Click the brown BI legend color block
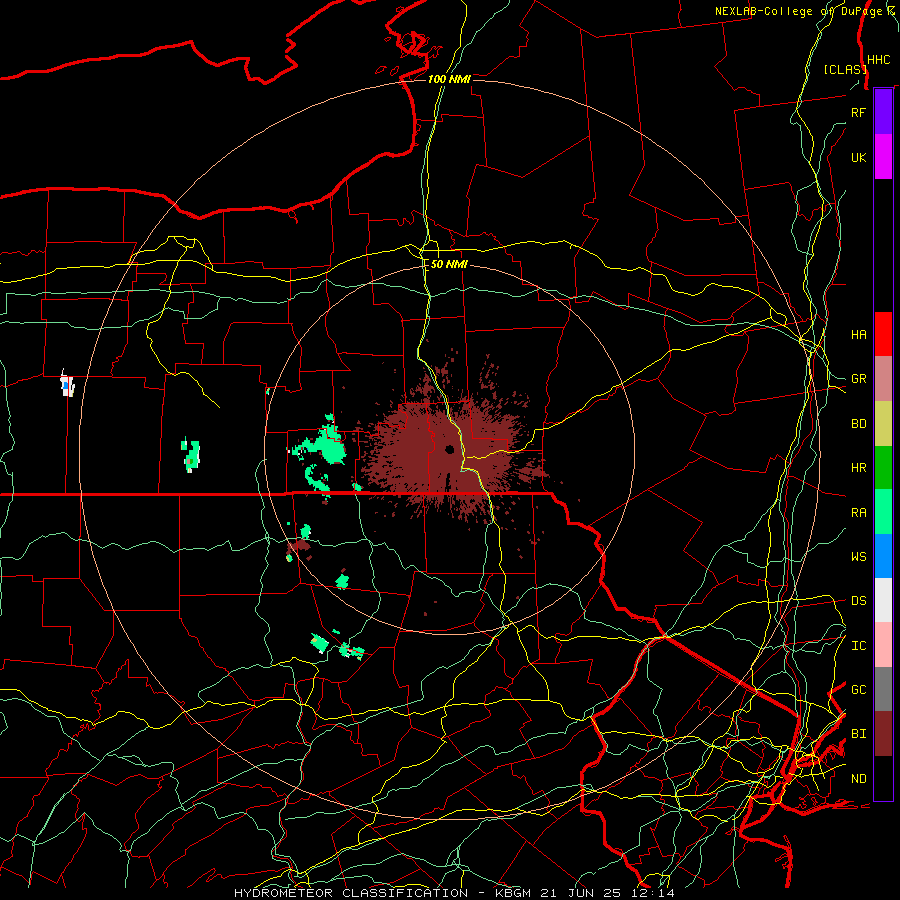Image resolution: width=900 pixels, height=900 pixels. (883, 734)
